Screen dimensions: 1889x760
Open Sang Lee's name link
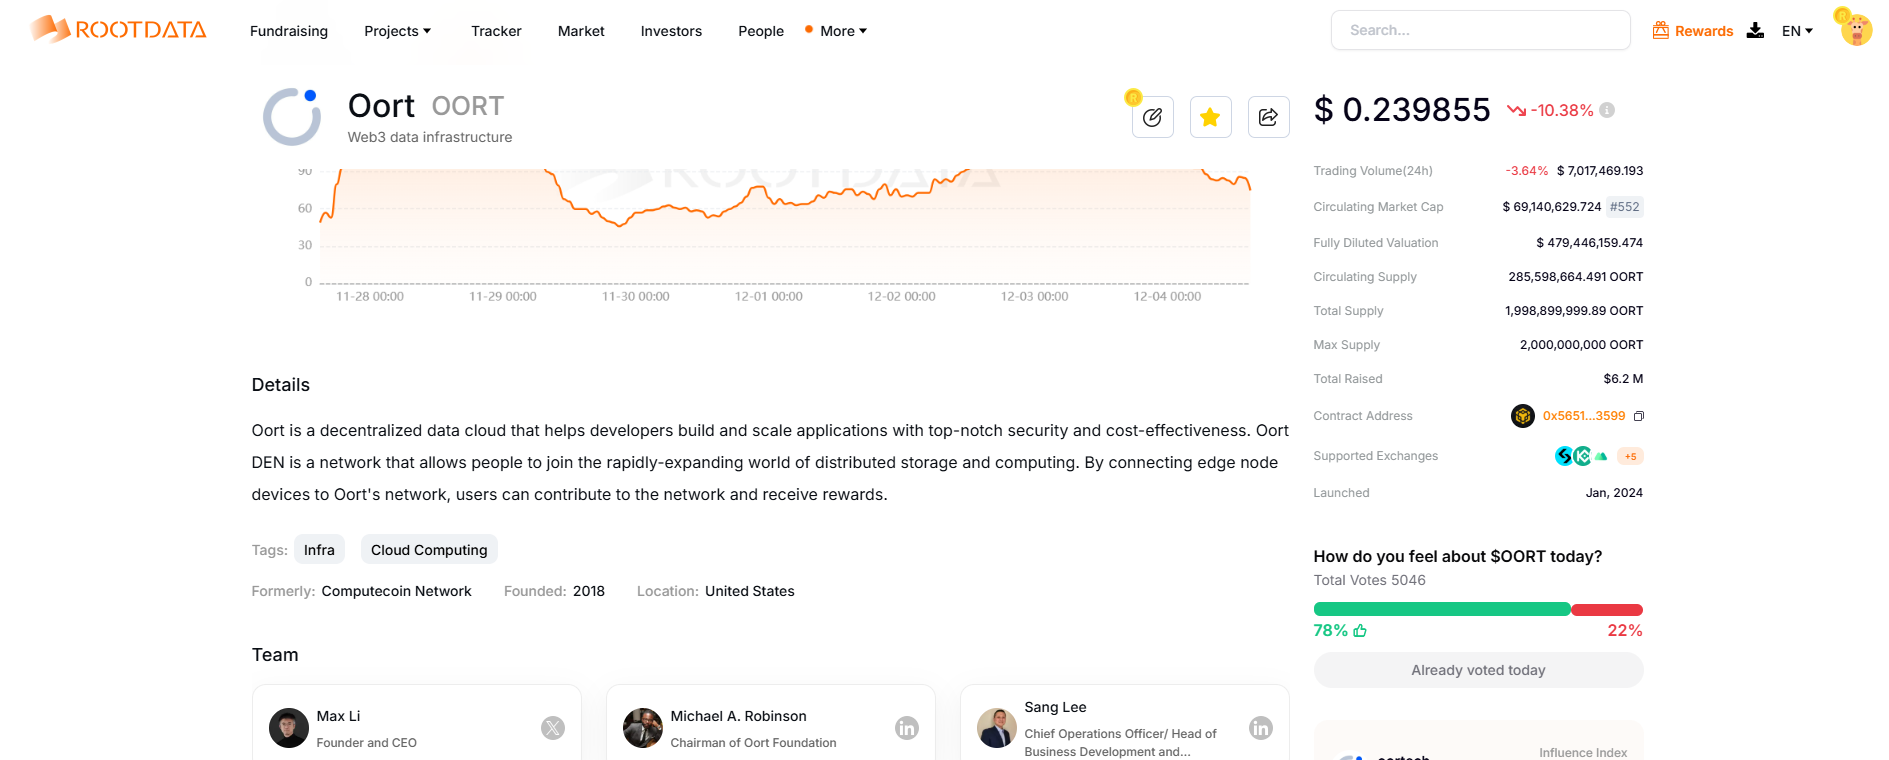pos(1055,707)
